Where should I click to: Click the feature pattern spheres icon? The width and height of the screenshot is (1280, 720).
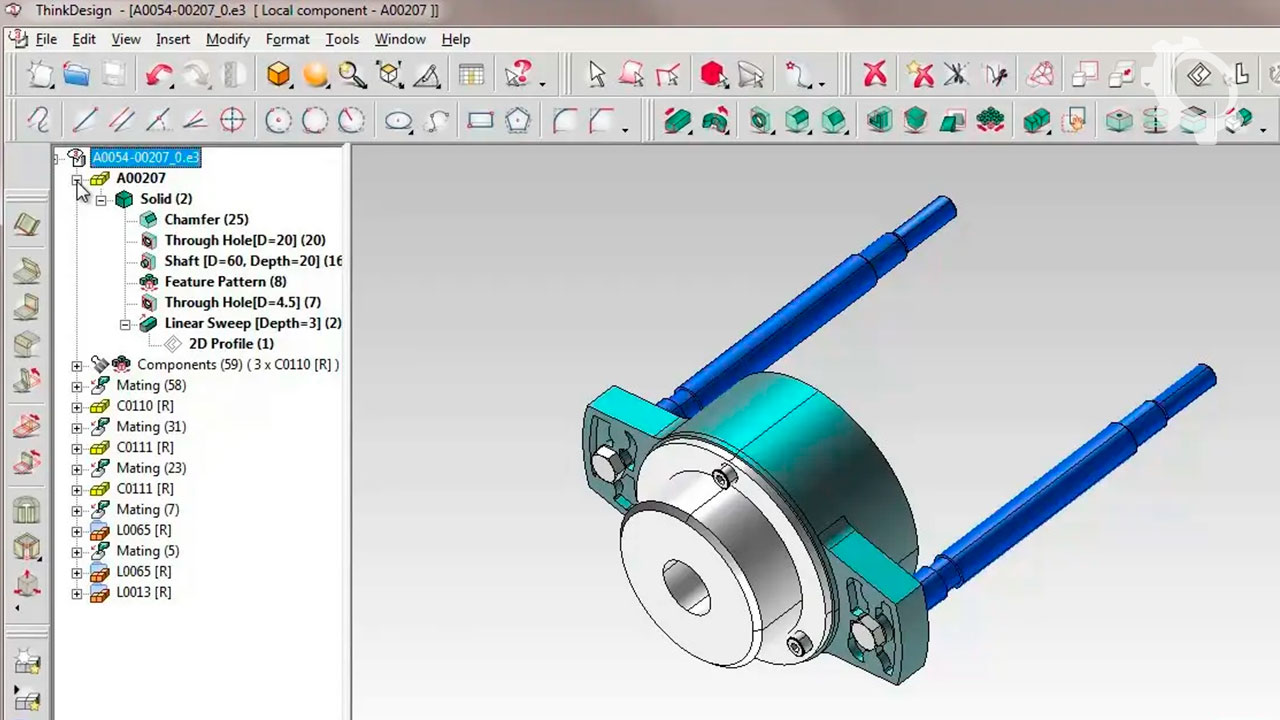[990, 121]
